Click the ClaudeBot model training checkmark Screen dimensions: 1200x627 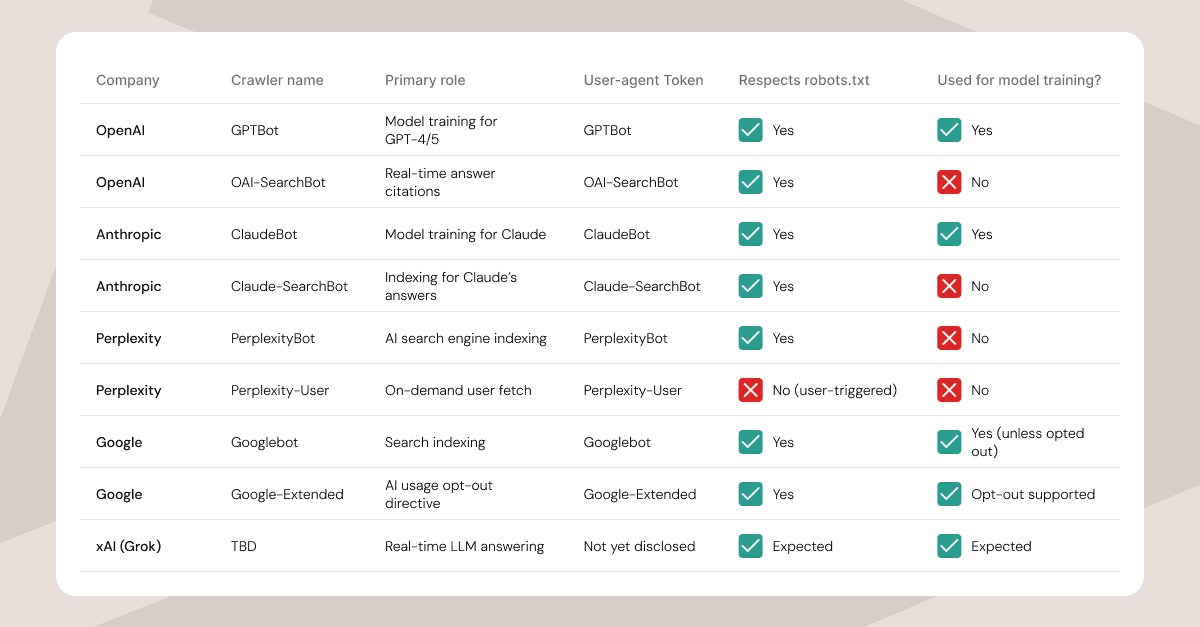click(949, 234)
